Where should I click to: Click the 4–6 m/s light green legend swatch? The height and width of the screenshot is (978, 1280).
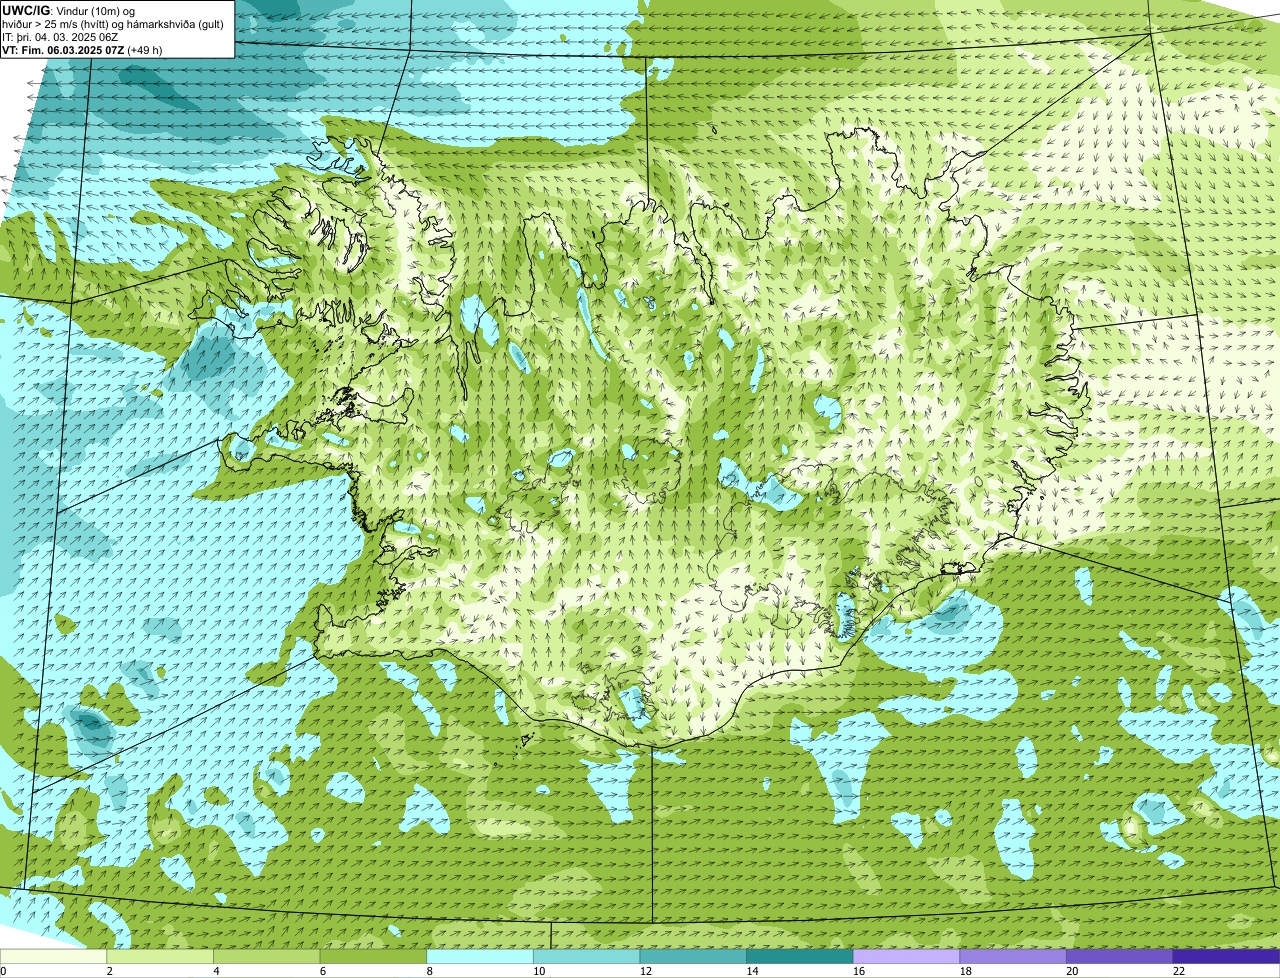pyautogui.click(x=267, y=956)
